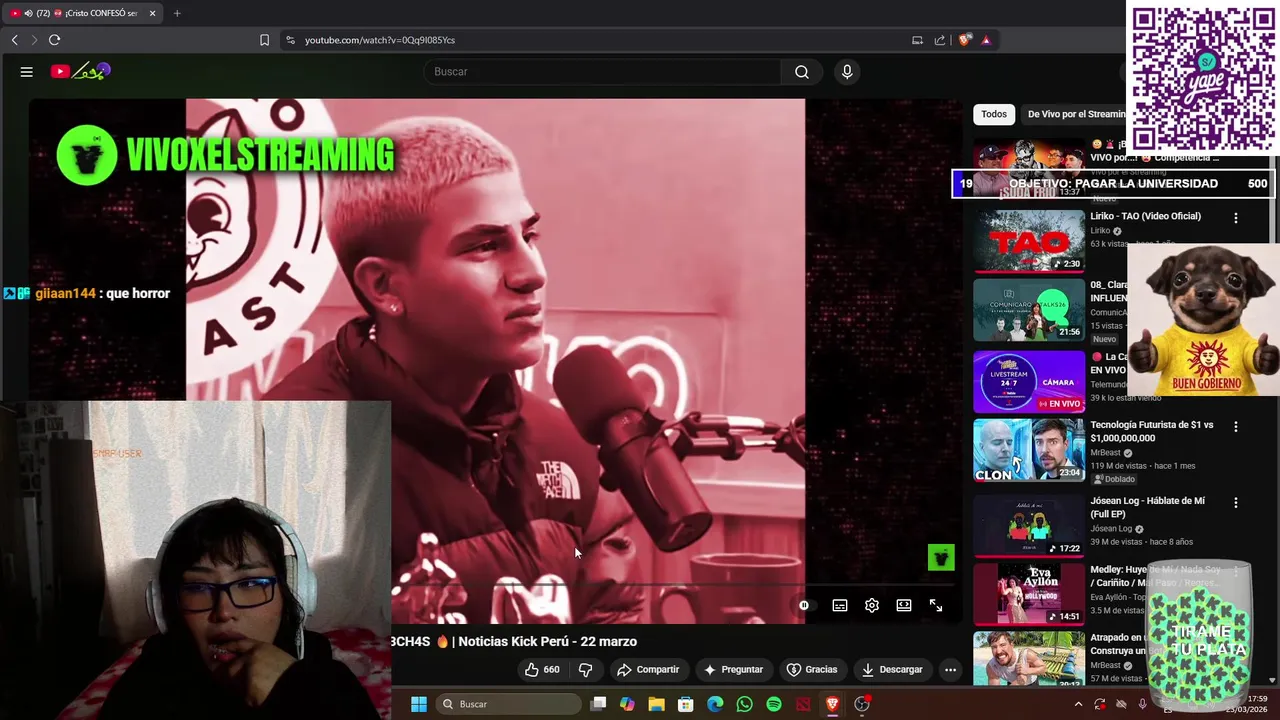Start voice search with microphone icon

click(847, 72)
